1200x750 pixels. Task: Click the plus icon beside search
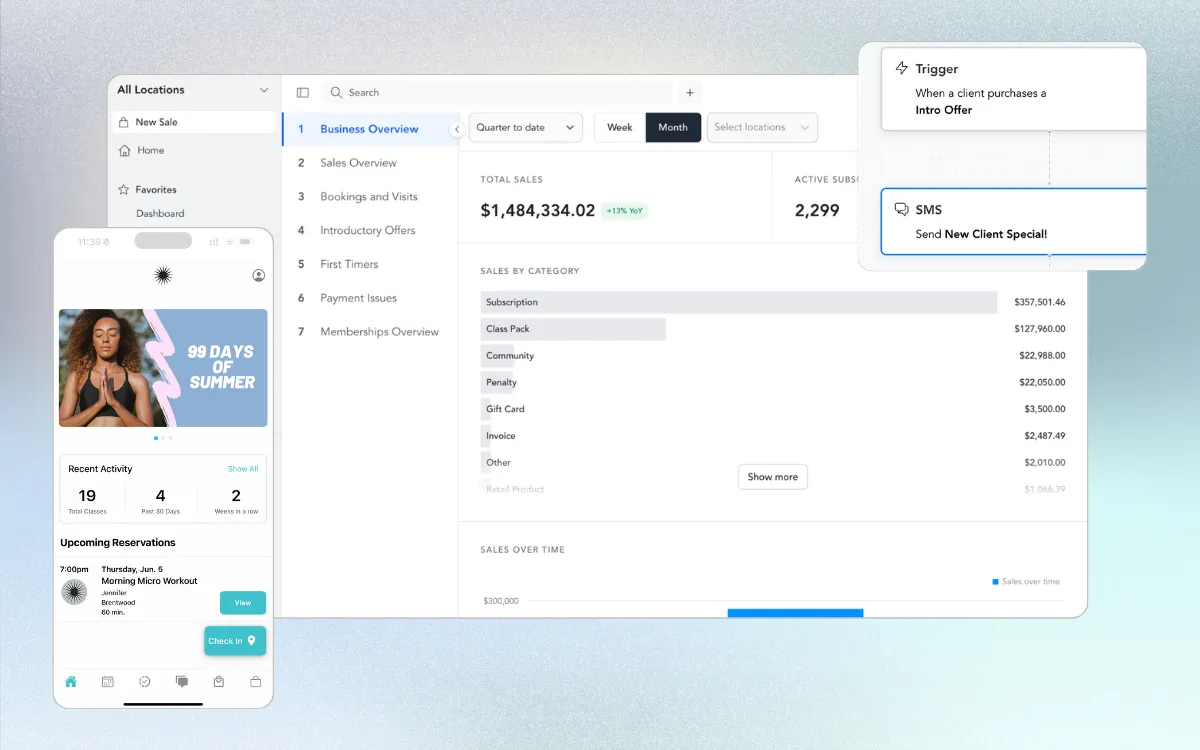click(690, 92)
